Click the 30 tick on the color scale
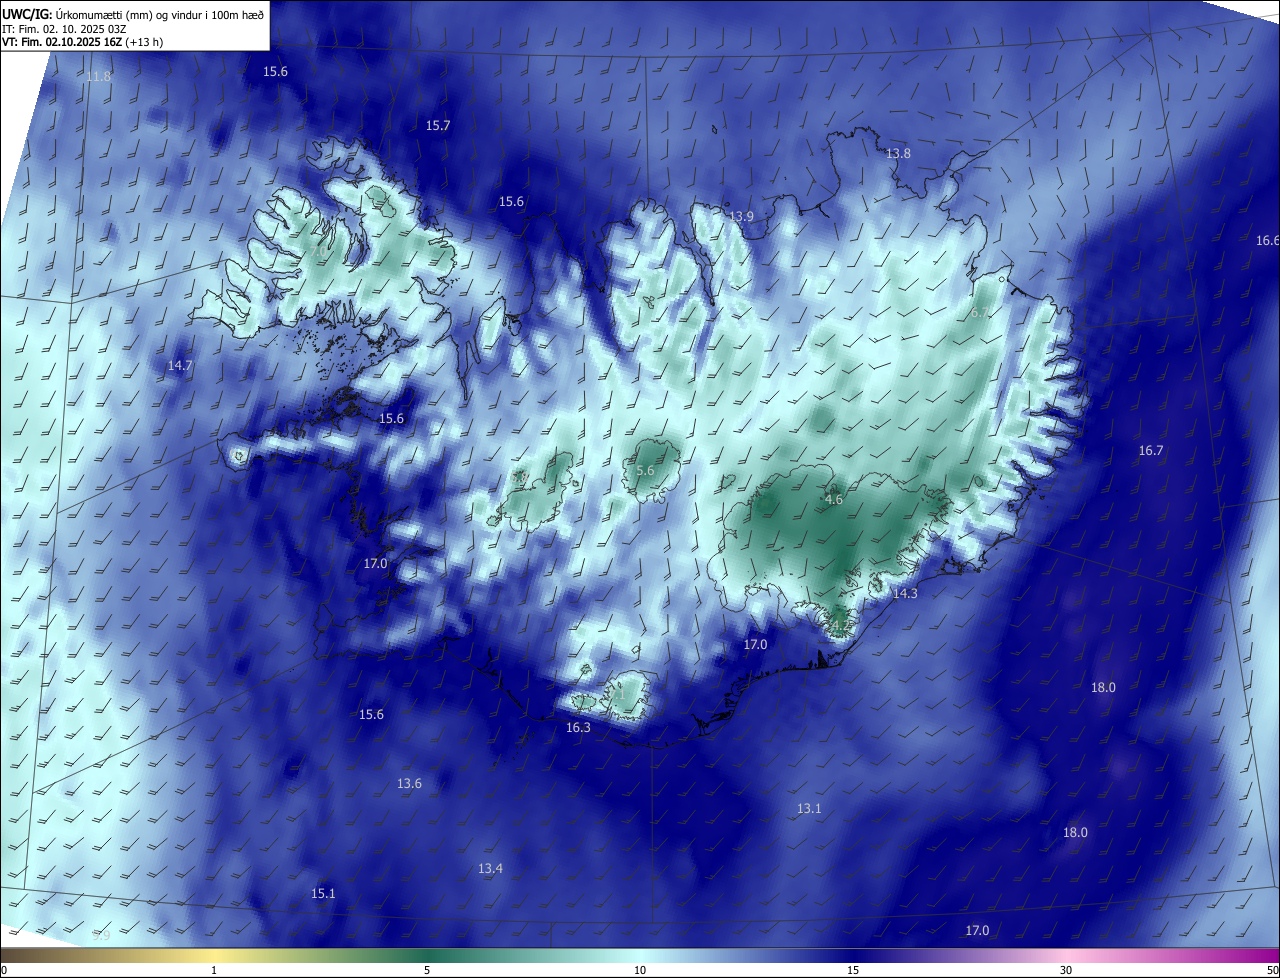1280x978 pixels. pyautogui.click(x=1066, y=970)
